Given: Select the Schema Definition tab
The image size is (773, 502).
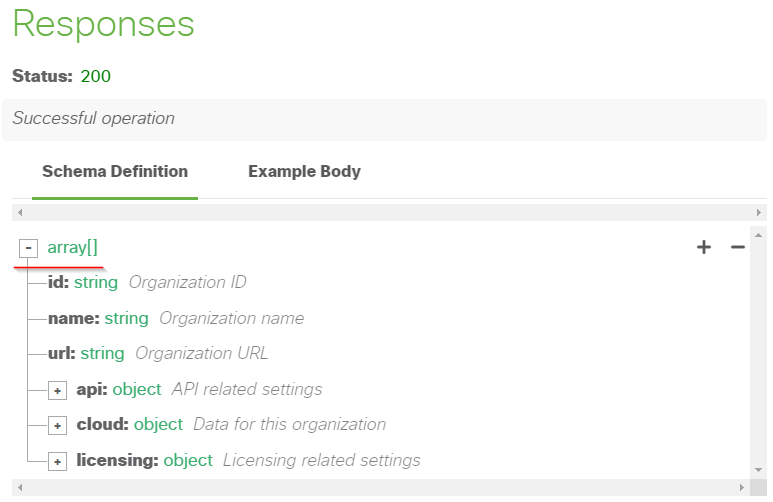Looking at the screenshot, I should 115,172.
